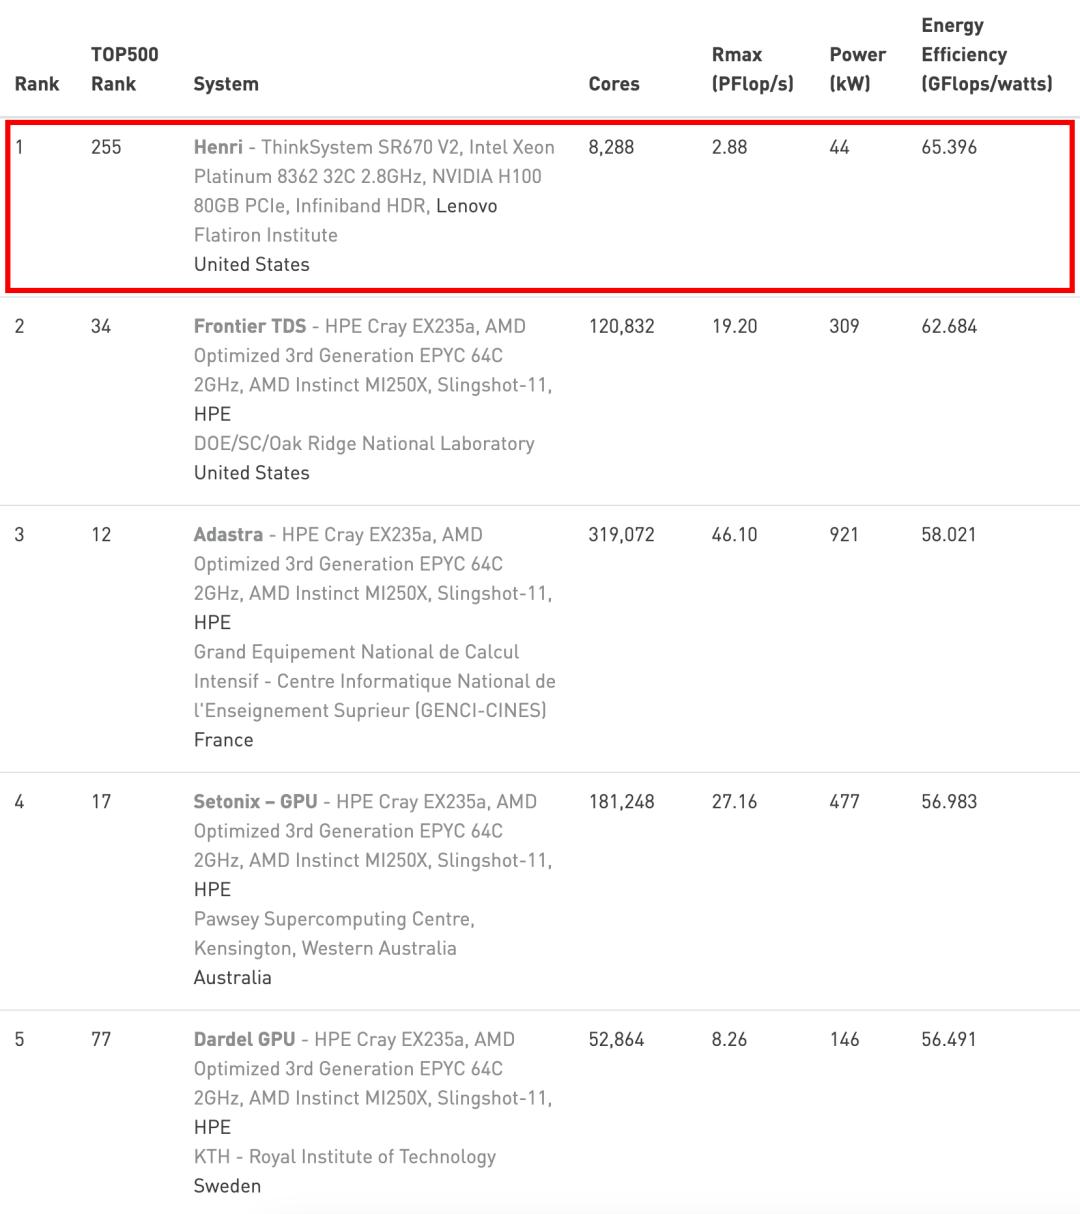The image size is (1080, 1214).
Task: Click the Rmax (PFlop/s) column header
Action: [x=752, y=69]
